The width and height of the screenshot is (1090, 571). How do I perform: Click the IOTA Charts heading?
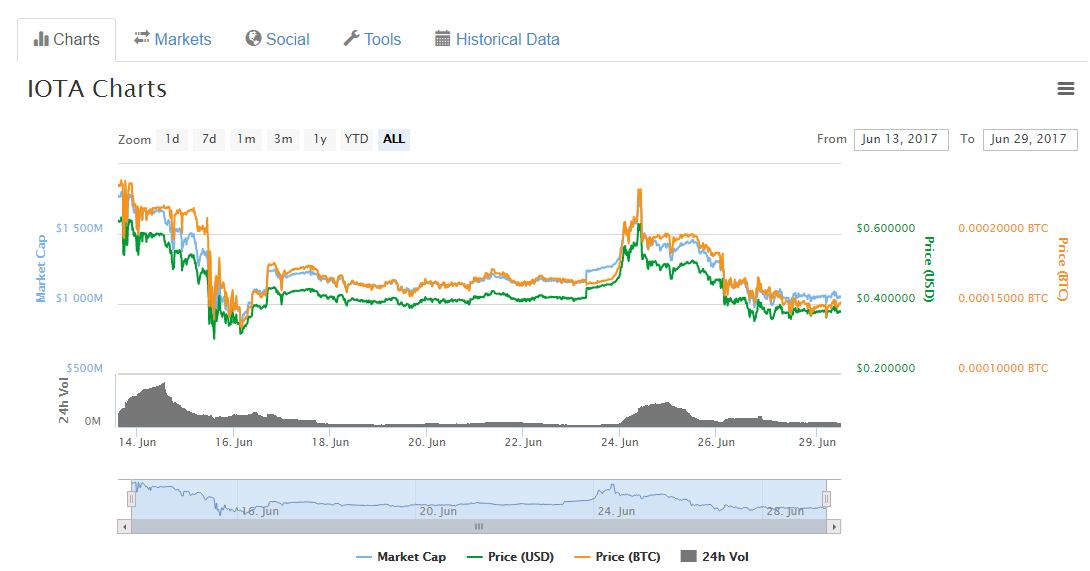tap(97, 89)
